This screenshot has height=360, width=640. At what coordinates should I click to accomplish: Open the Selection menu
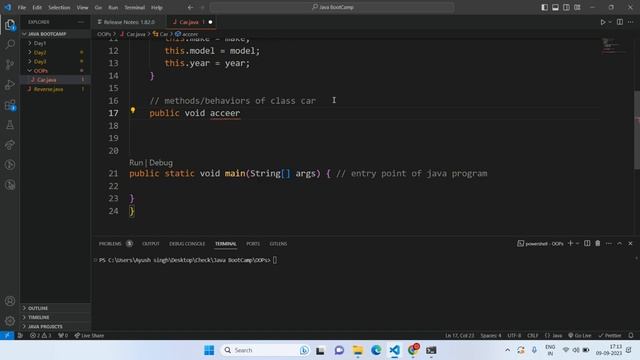59,7
